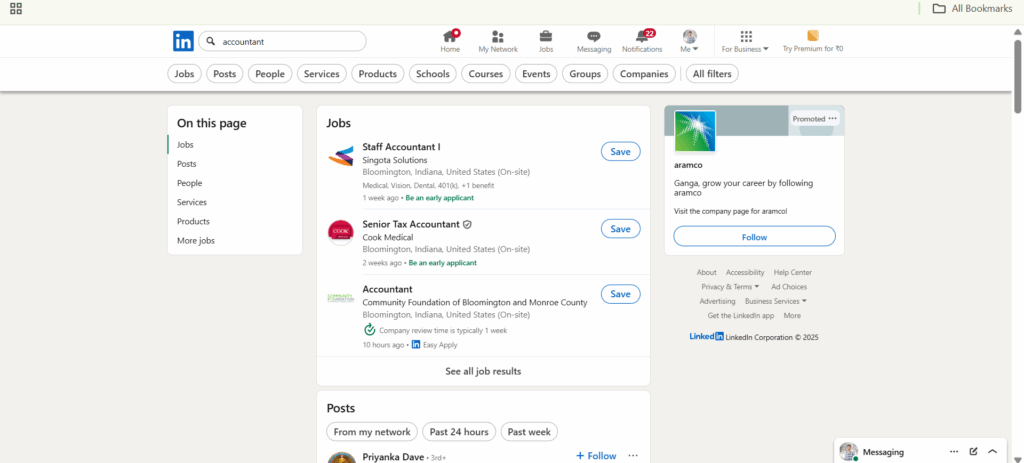Toggle the Companies filter pill

[644, 74]
